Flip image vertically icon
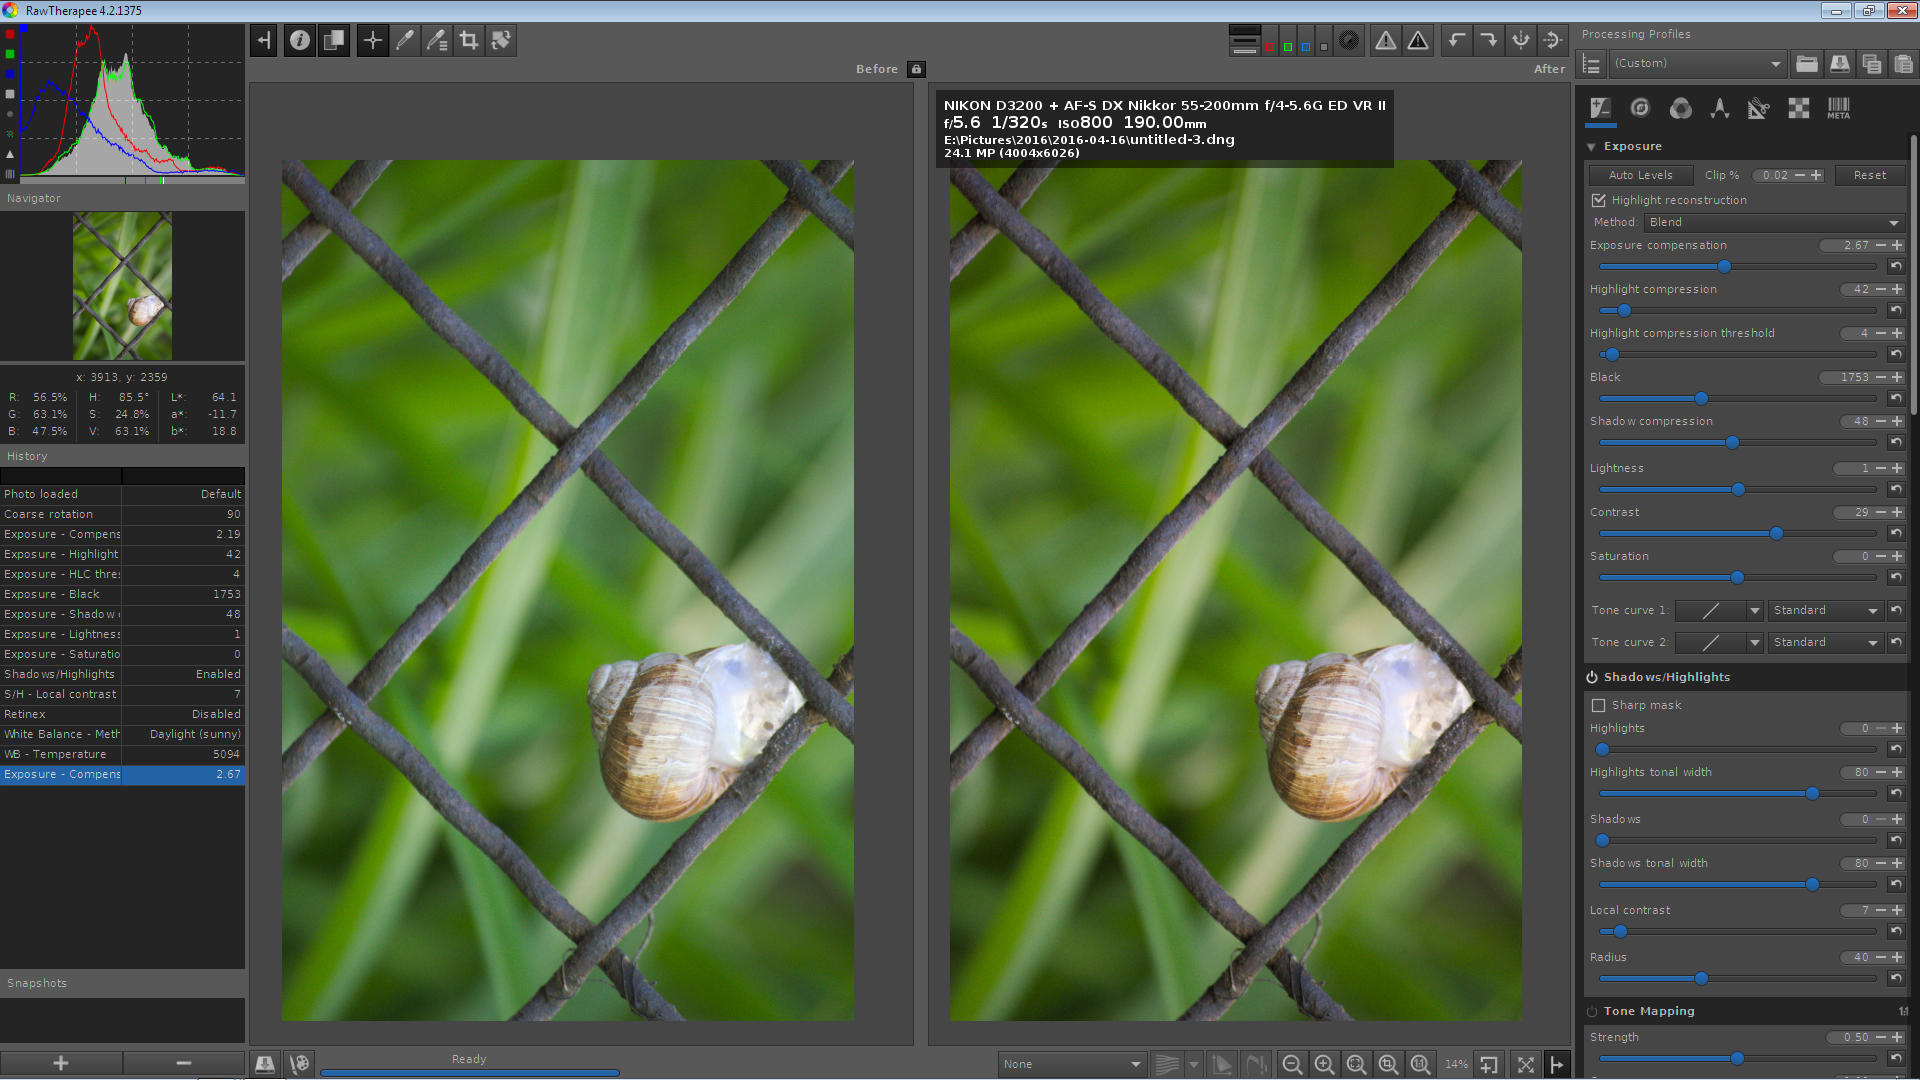Image resolution: width=1920 pixels, height=1080 pixels. click(1553, 41)
